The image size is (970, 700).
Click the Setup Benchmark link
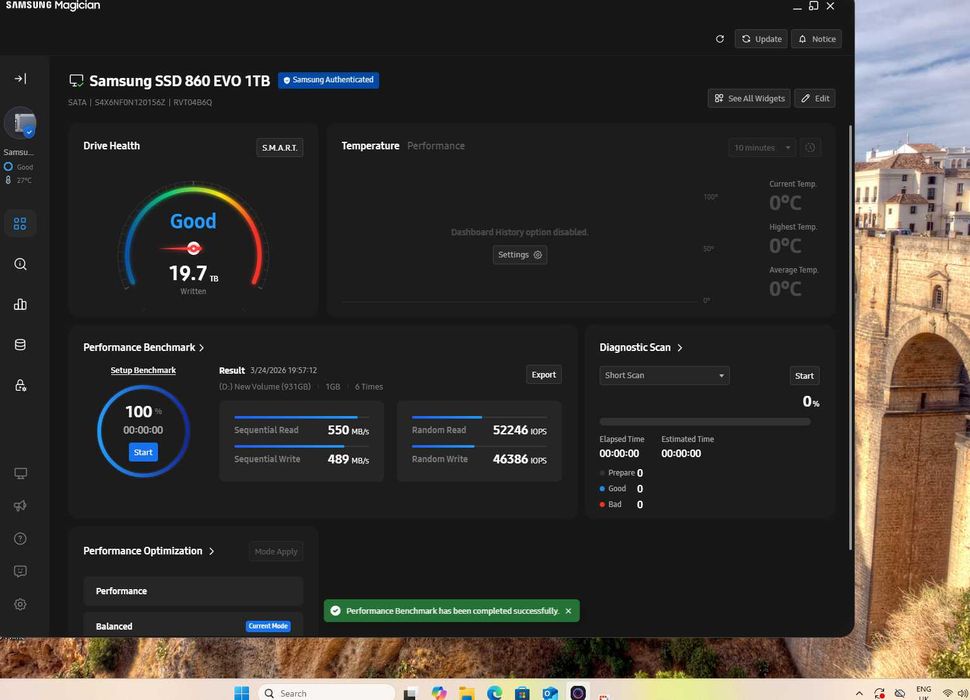(143, 371)
